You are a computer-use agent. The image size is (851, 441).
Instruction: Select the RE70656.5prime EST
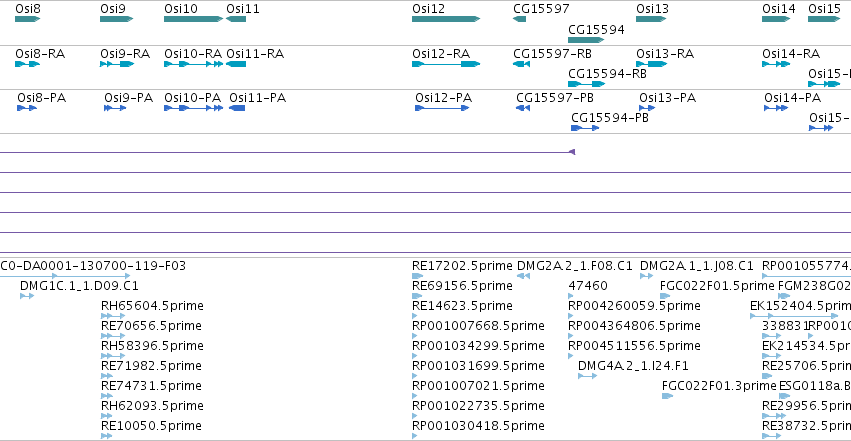113,336
